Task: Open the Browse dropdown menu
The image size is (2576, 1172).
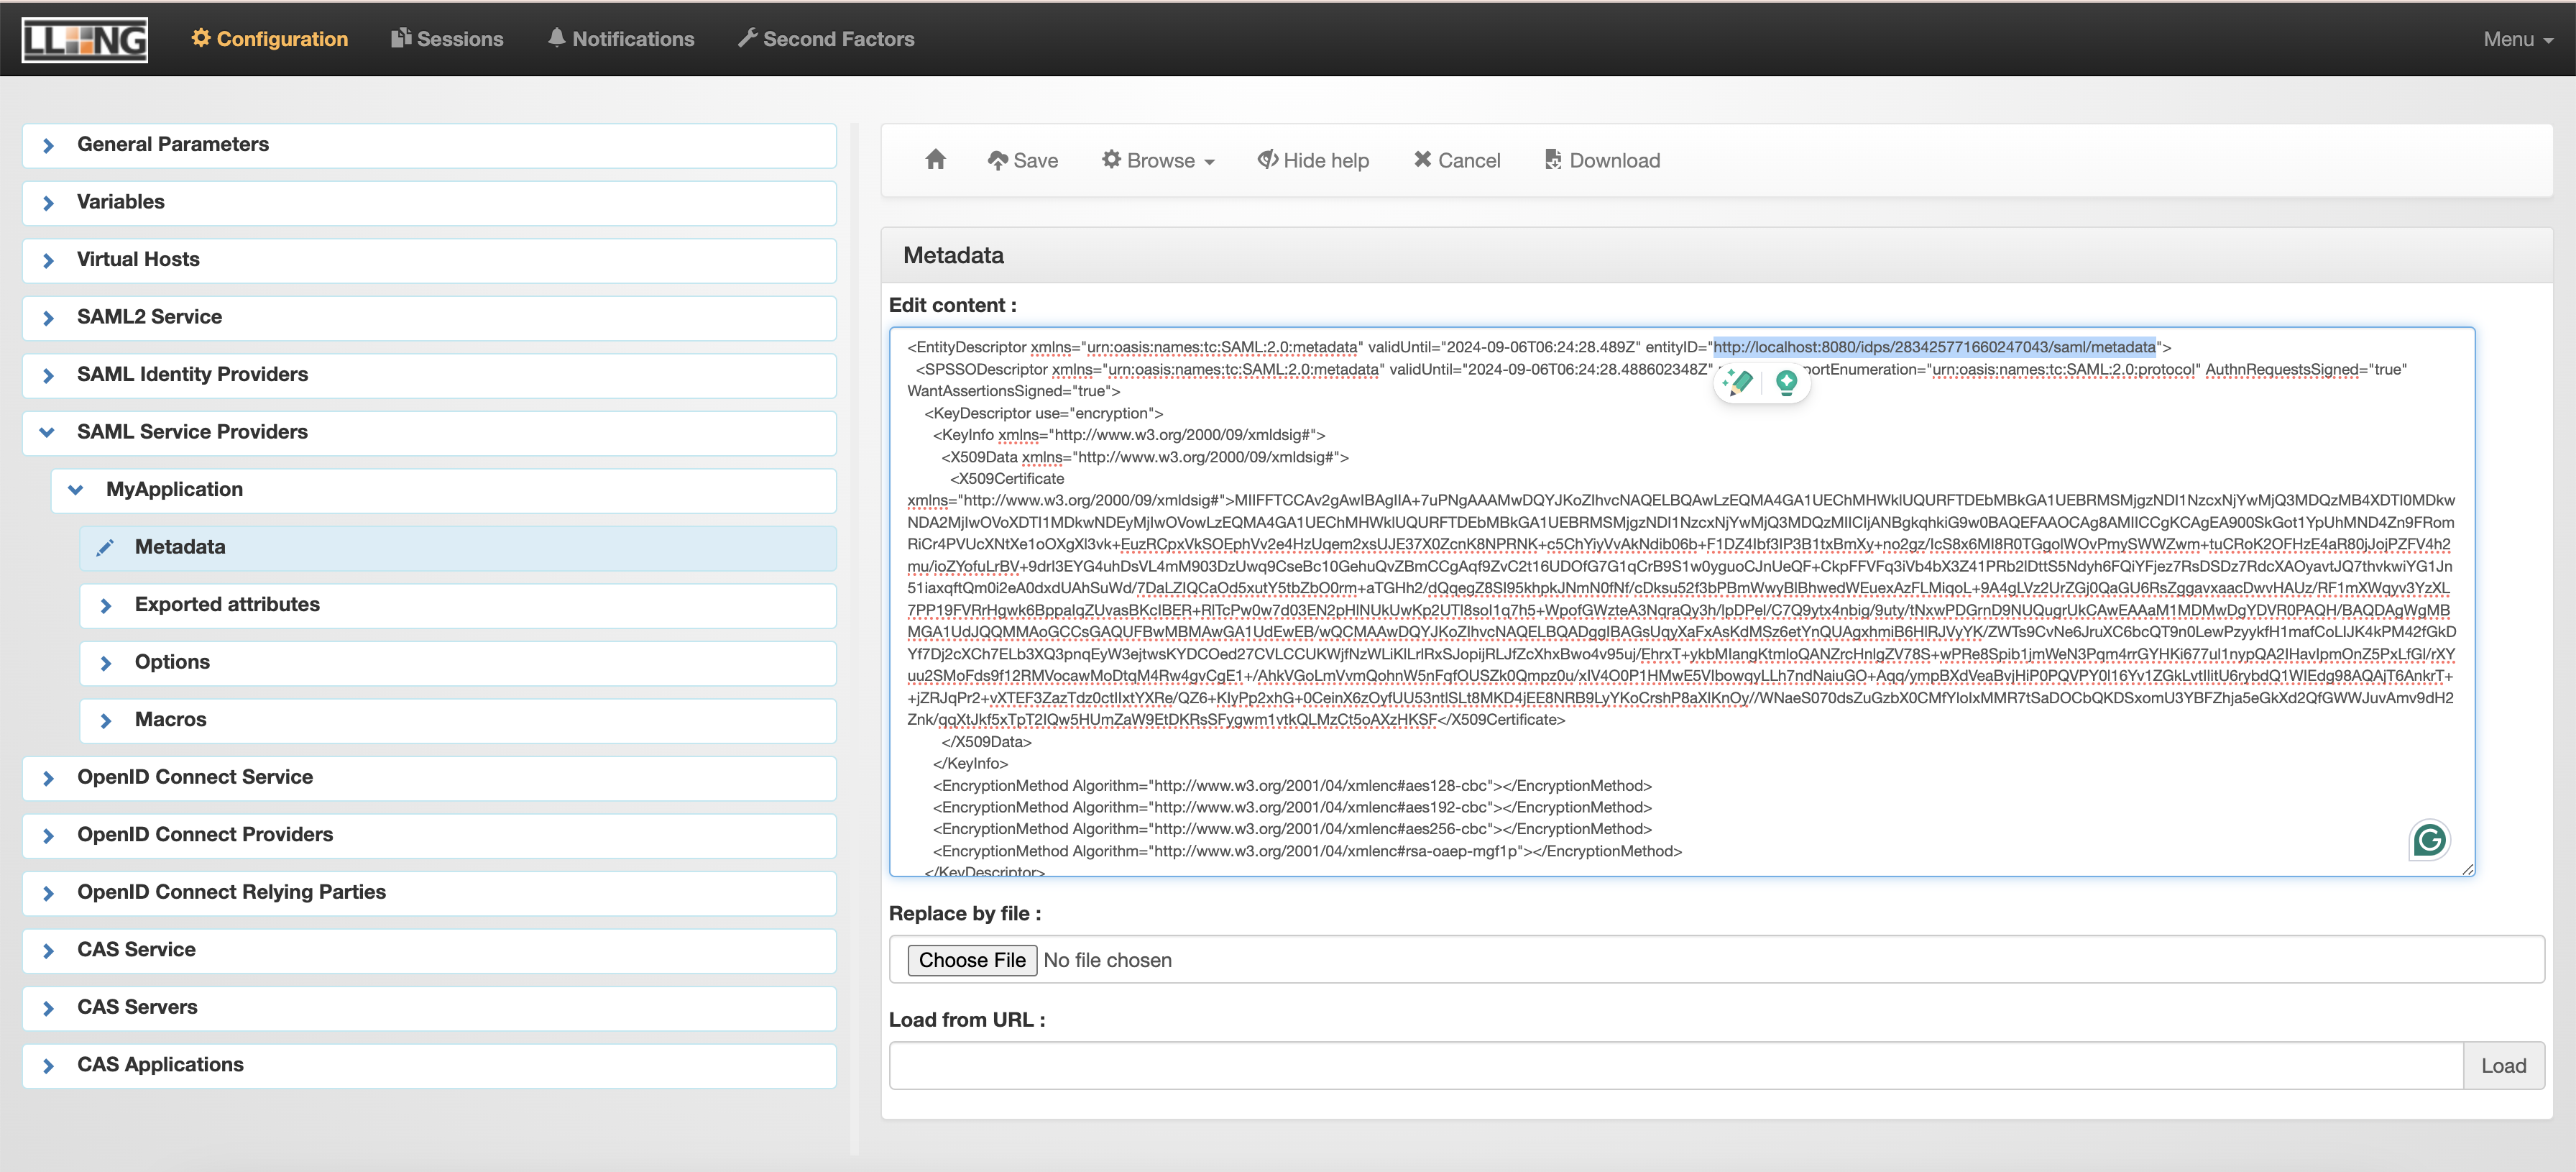Action: (1158, 160)
